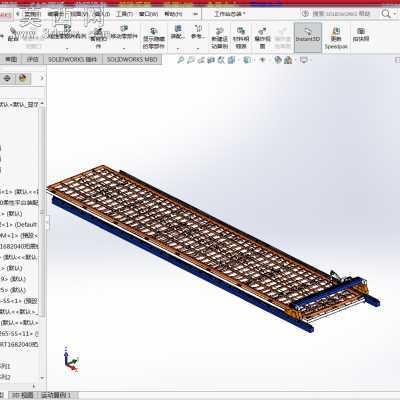Image resolution: width=400 pixels, height=400 pixels.
Task: Open the View (视图) menu
Action: click(79, 14)
